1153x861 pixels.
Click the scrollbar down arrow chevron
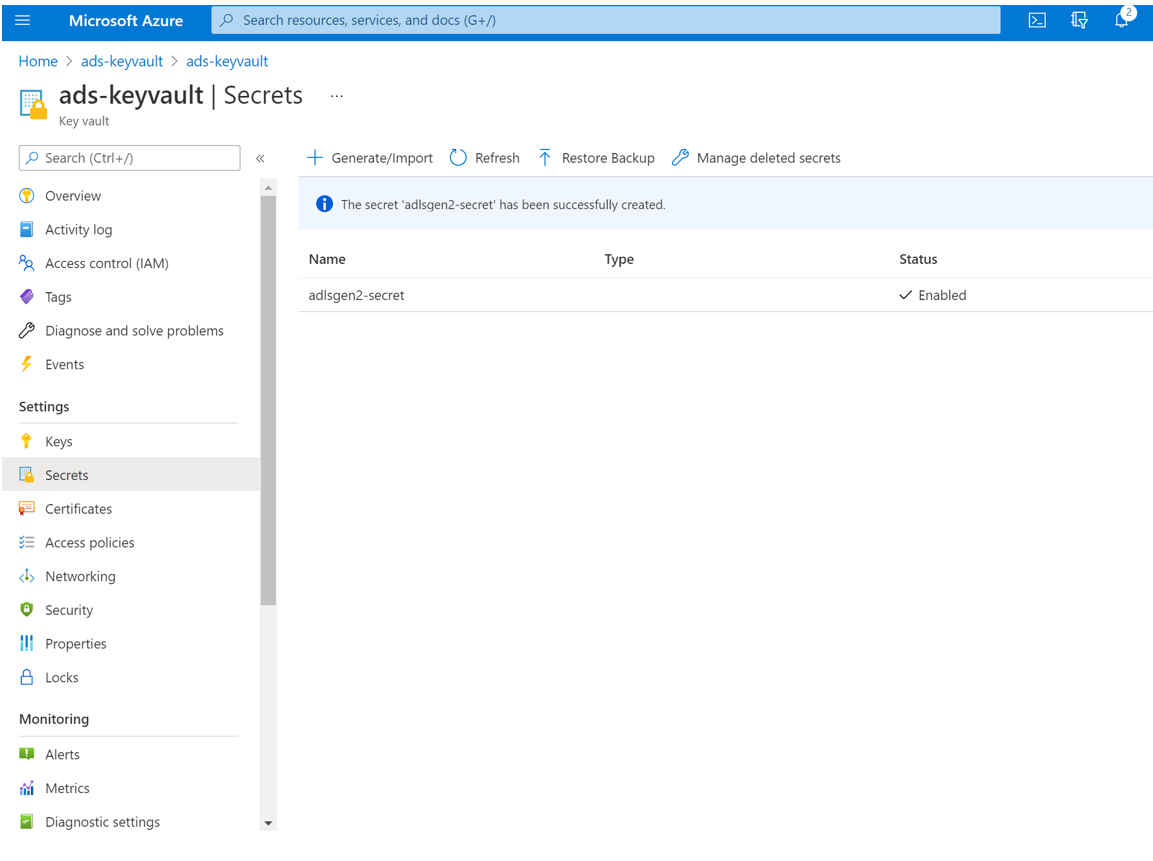pos(268,824)
